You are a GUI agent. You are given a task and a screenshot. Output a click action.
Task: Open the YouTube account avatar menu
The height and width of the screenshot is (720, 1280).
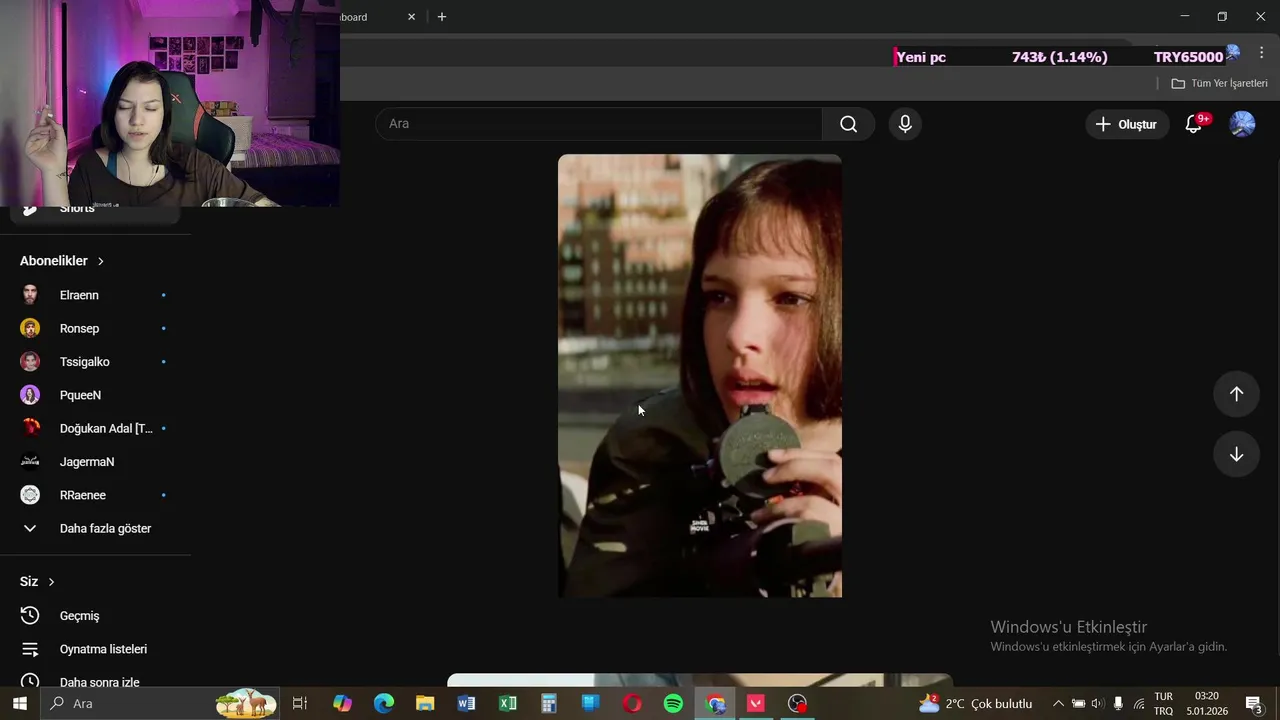pyautogui.click(x=1242, y=124)
